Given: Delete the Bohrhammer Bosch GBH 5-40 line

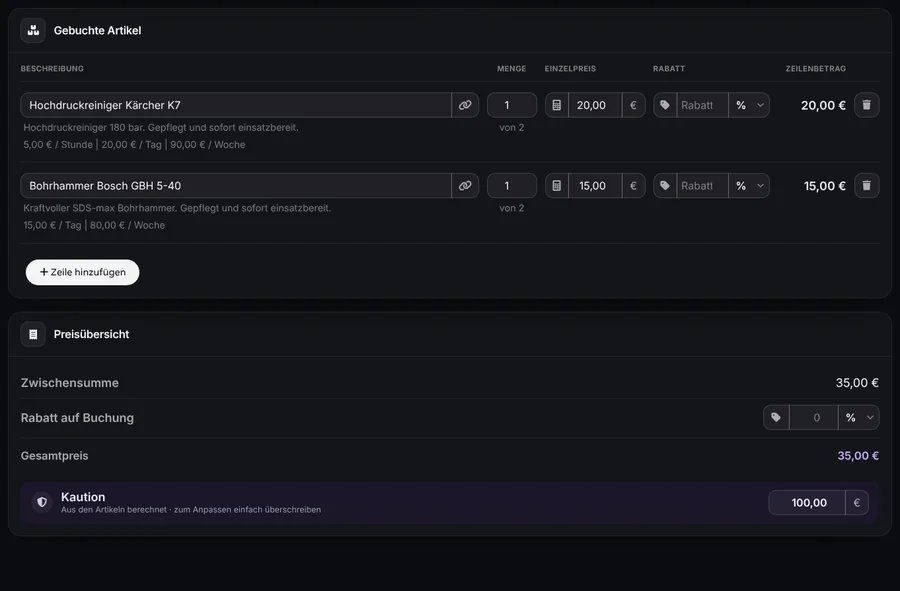Looking at the screenshot, I should tap(867, 186).
